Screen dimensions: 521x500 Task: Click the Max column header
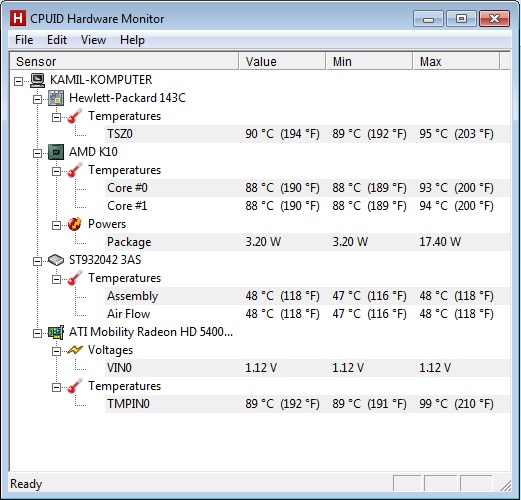pyautogui.click(x=456, y=61)
